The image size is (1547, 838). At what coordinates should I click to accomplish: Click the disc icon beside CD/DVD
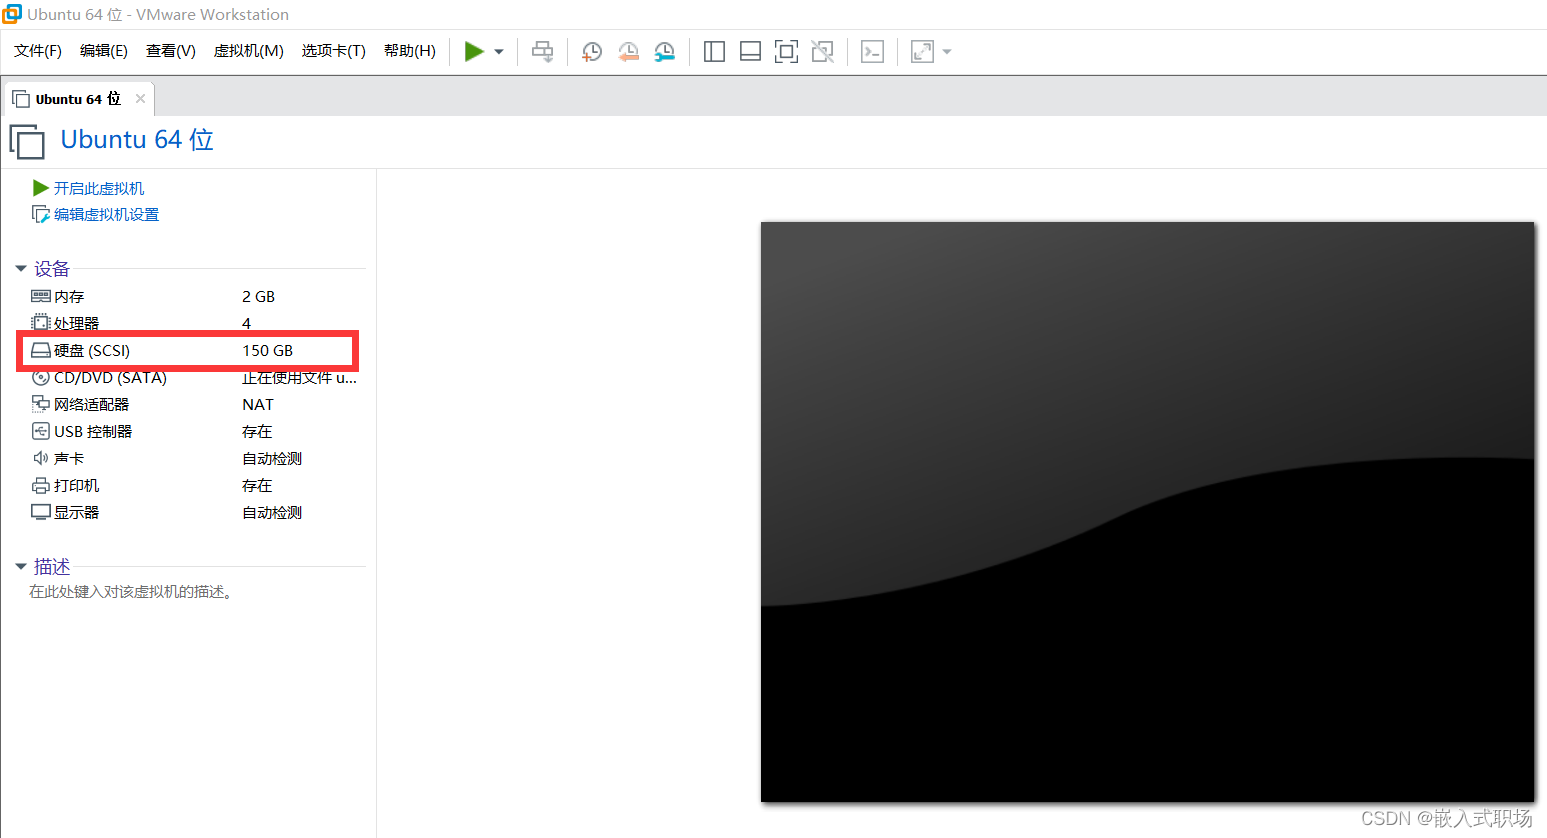(41, 377)
